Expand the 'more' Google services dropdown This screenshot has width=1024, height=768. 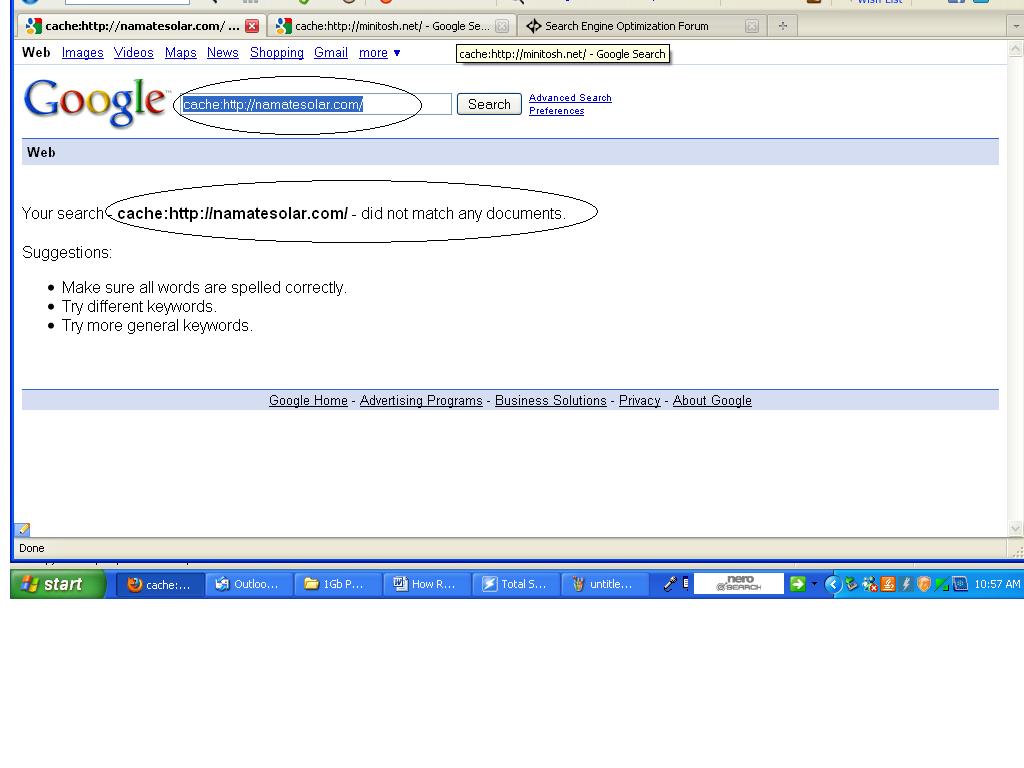click(x=379, y=52)
